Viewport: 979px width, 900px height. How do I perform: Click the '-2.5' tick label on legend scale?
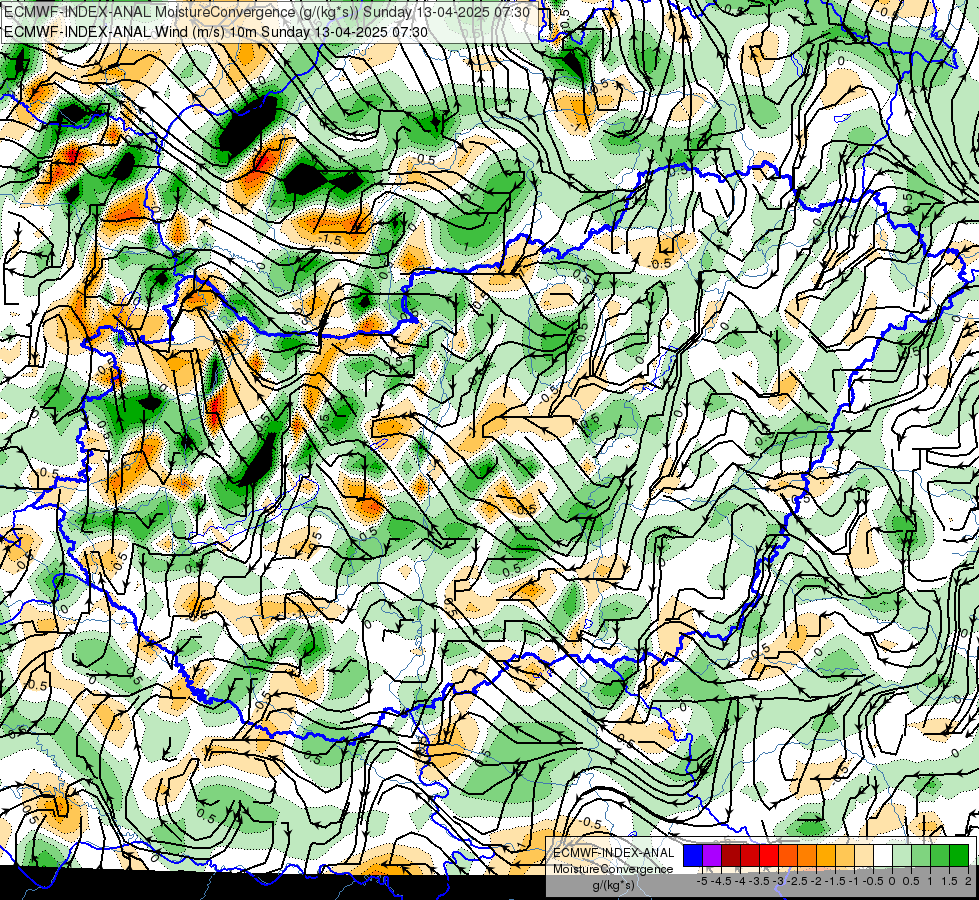coord(797,881)
